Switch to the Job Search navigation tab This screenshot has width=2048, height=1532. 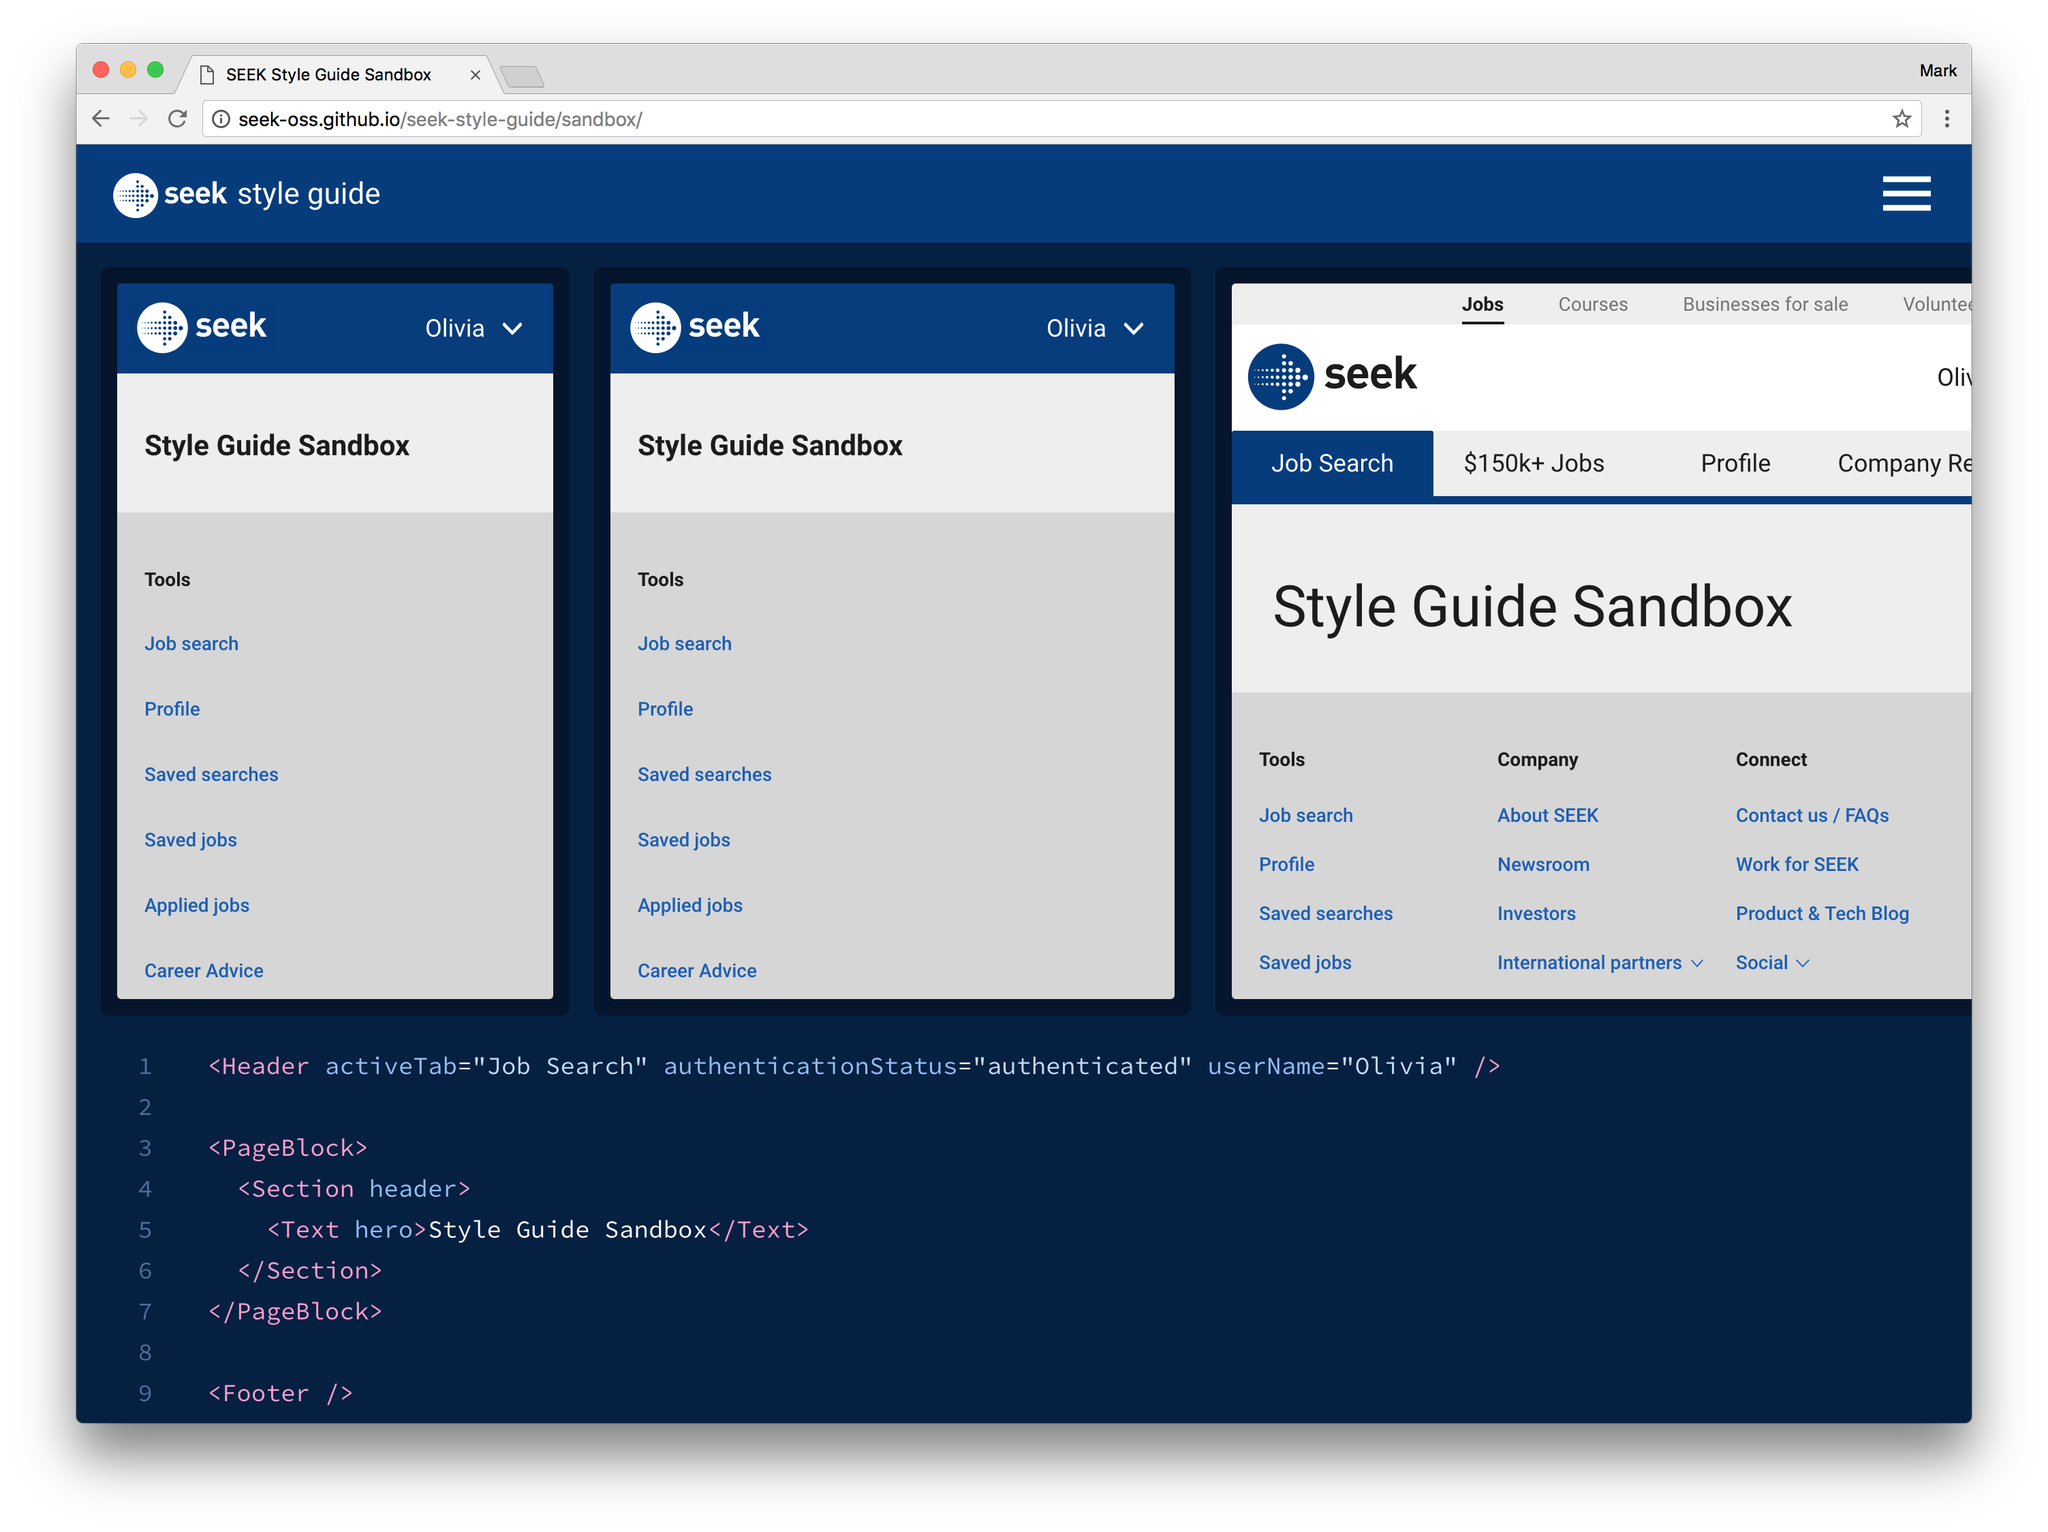[x=1332, y=463]
